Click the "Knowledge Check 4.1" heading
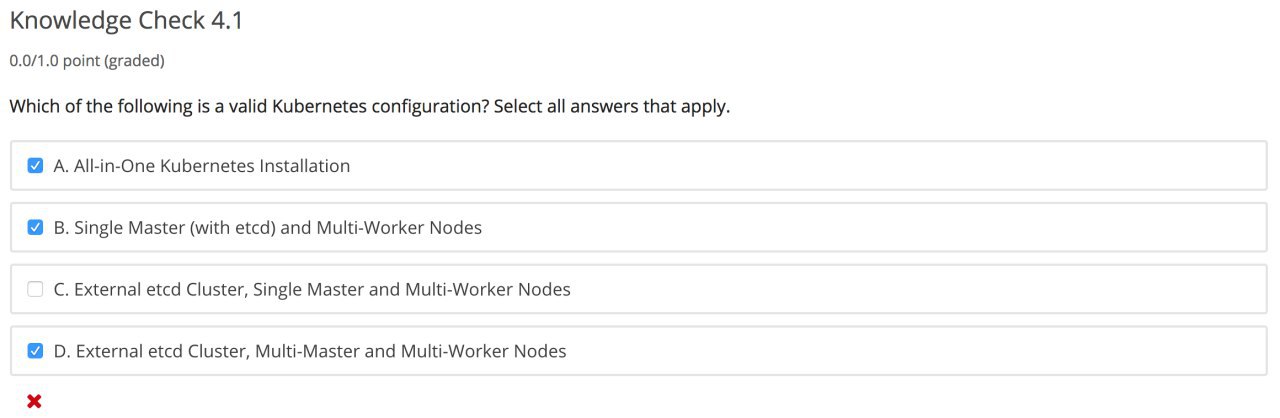The image size is (1280, 418). pyautogui.click(x=125, y=21)
